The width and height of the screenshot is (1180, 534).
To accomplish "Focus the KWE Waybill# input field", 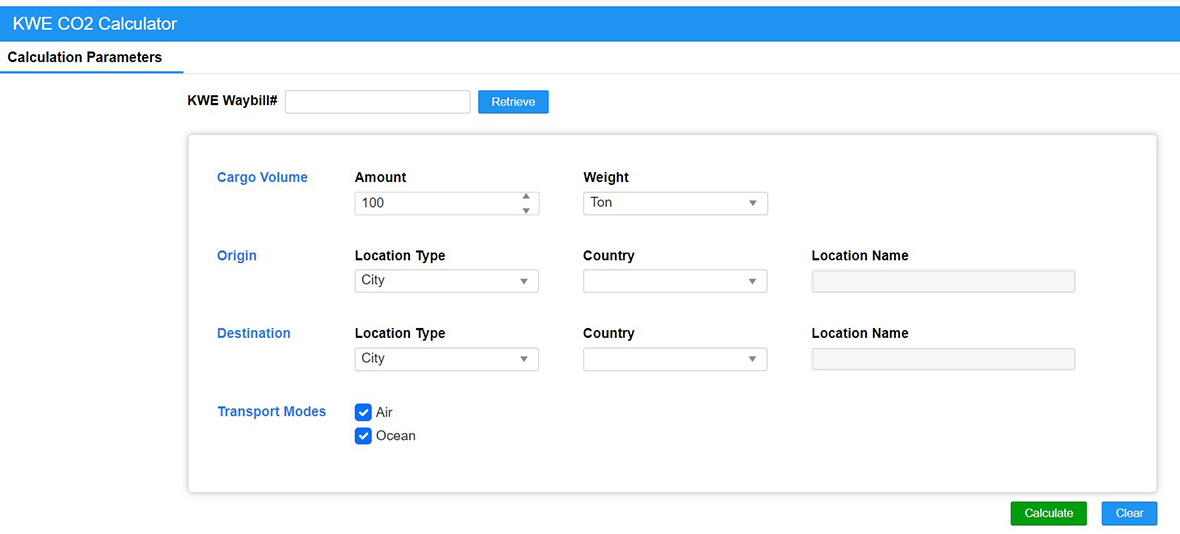I will (378, 102).
